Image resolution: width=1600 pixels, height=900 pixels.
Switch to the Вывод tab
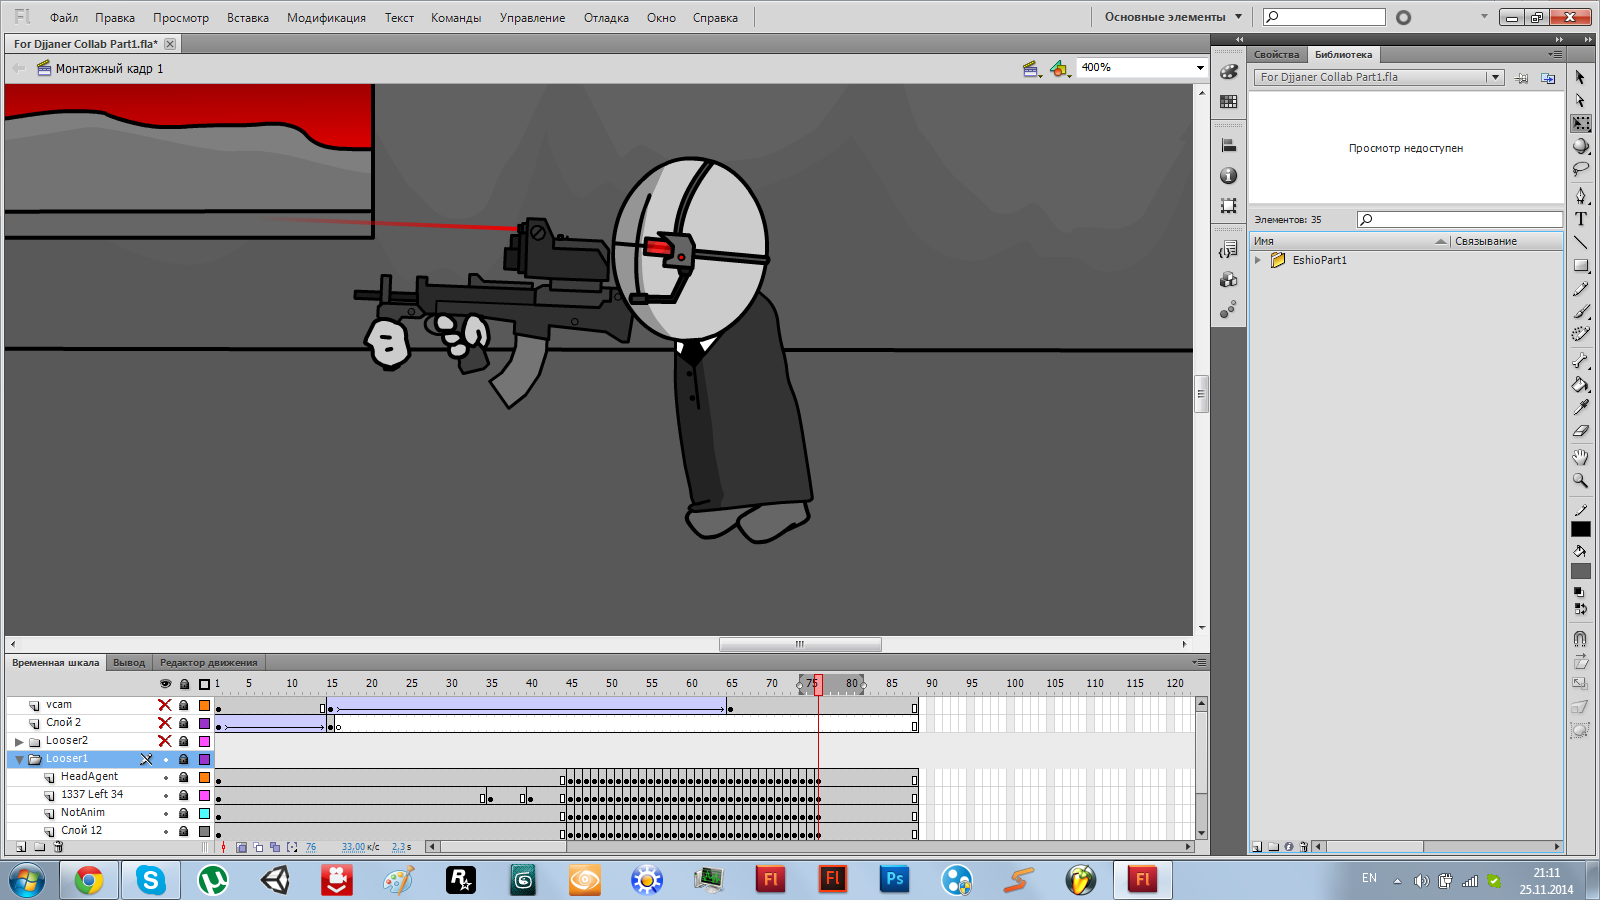[x=129, y=662]
